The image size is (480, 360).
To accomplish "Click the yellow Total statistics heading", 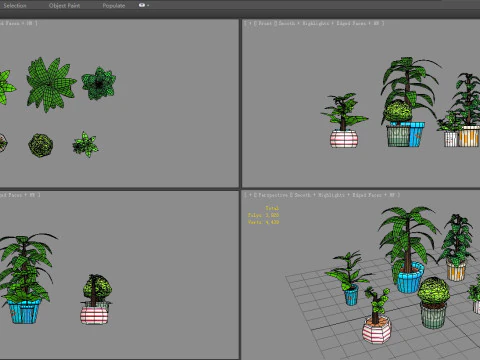I will point(272,208).
